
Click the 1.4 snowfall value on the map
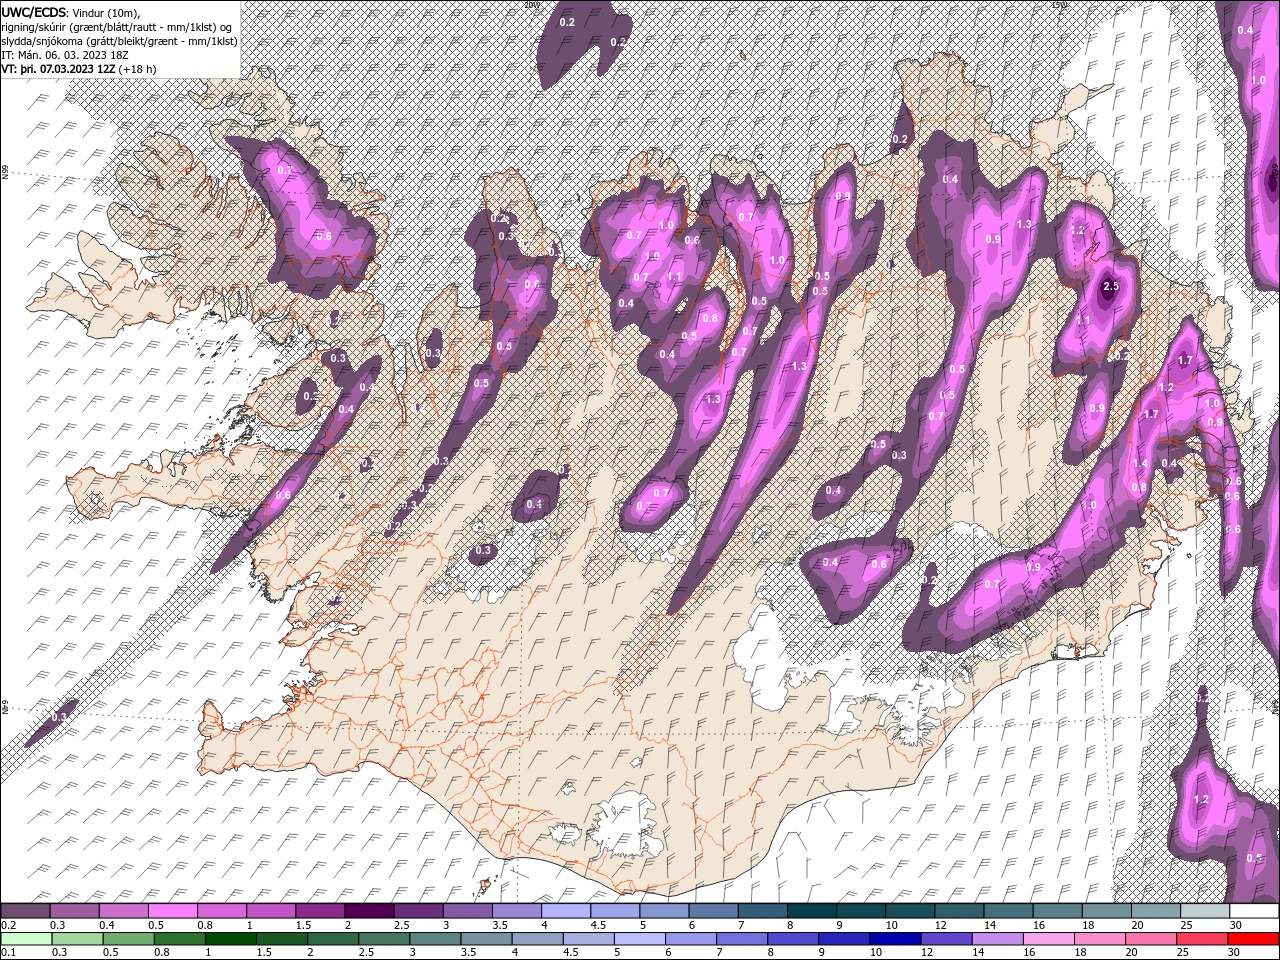pyautogui.click(x=1141, y=463)
